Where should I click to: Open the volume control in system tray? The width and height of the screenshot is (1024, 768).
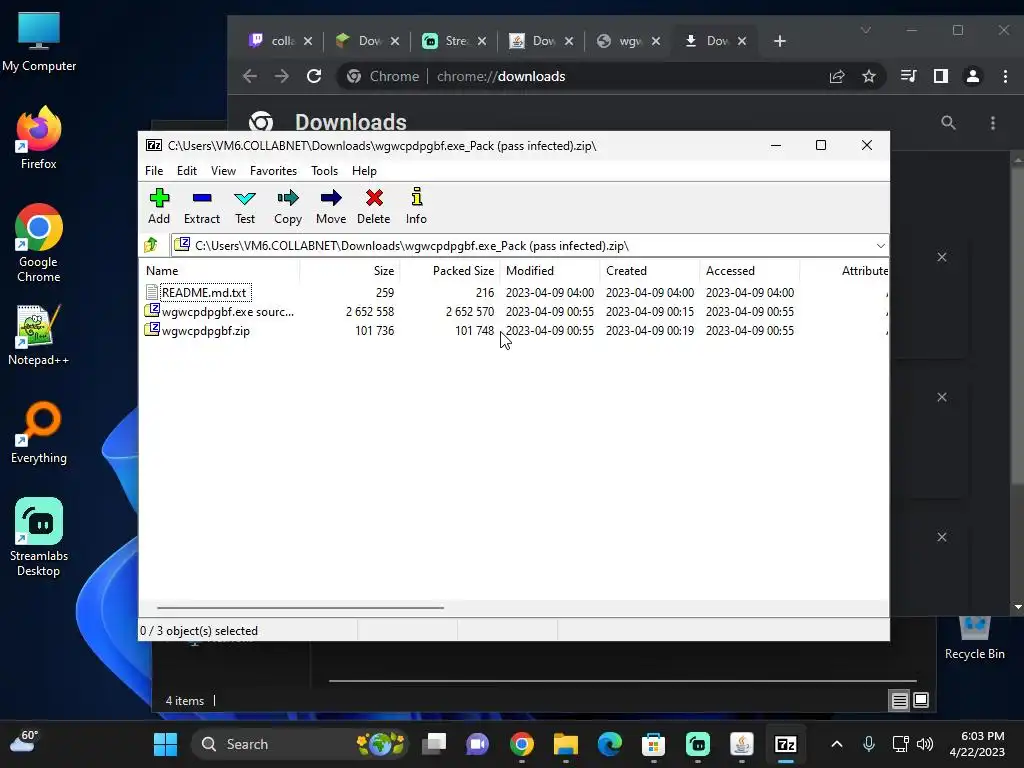click(x=925, y=744)
